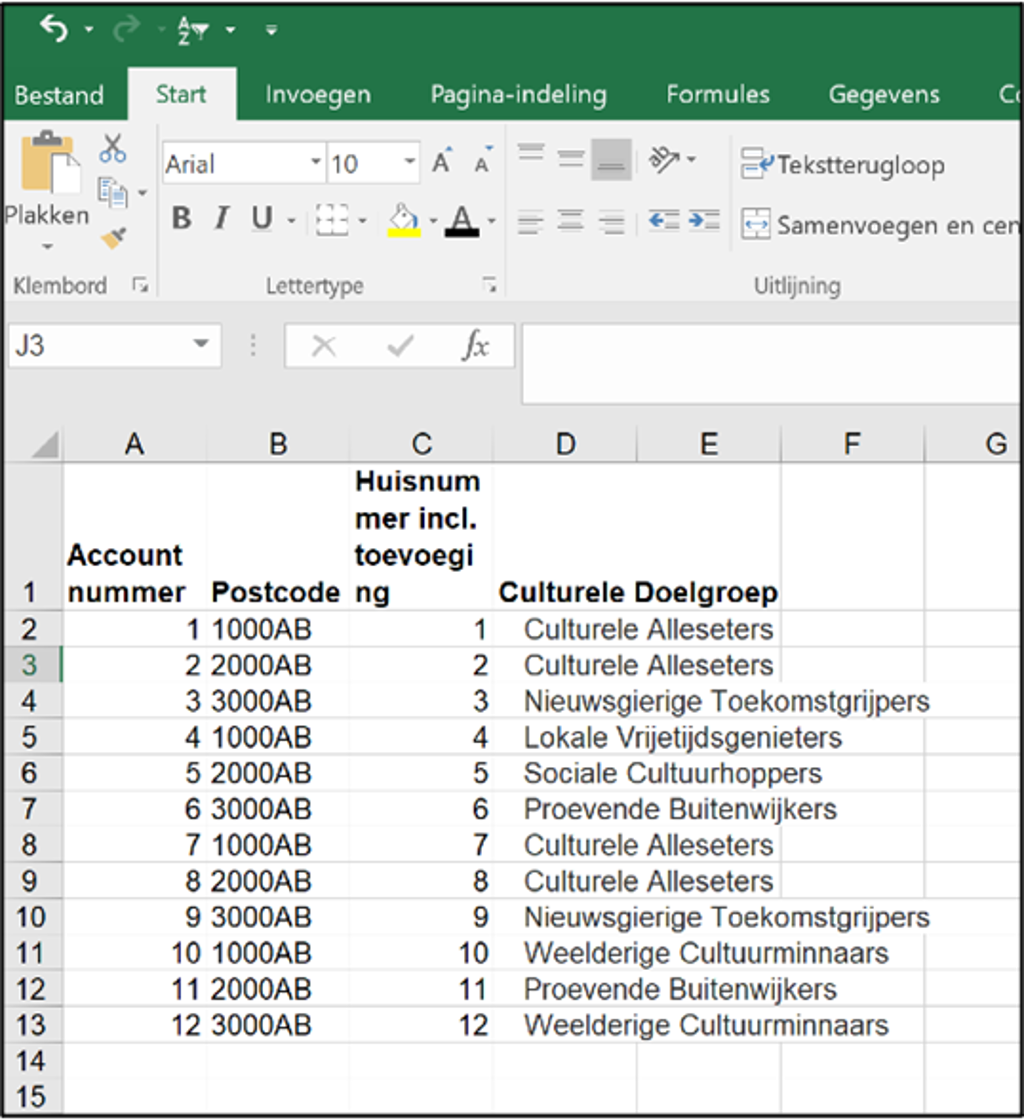1024x1119 pixels.
Task: Click the fx insert function icon
Action: 475,346
